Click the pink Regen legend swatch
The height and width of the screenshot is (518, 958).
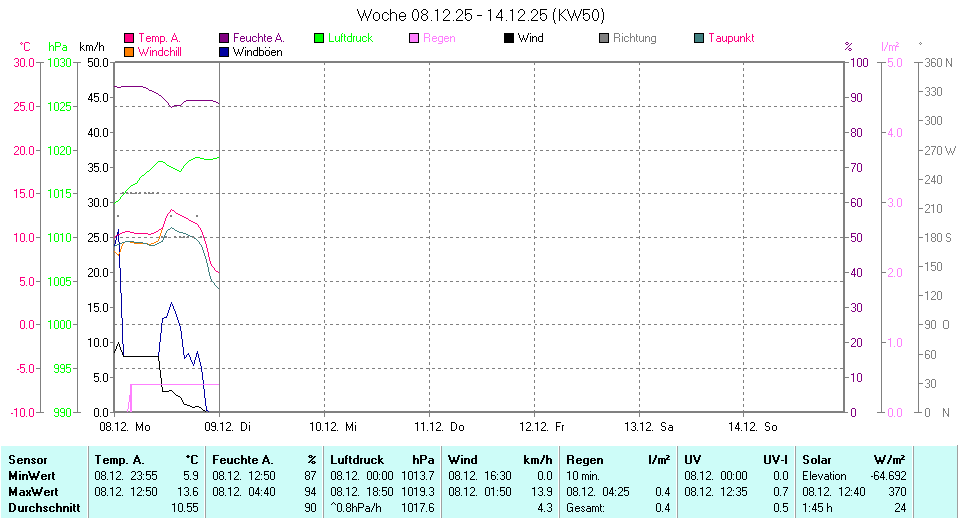pos(415,38)
